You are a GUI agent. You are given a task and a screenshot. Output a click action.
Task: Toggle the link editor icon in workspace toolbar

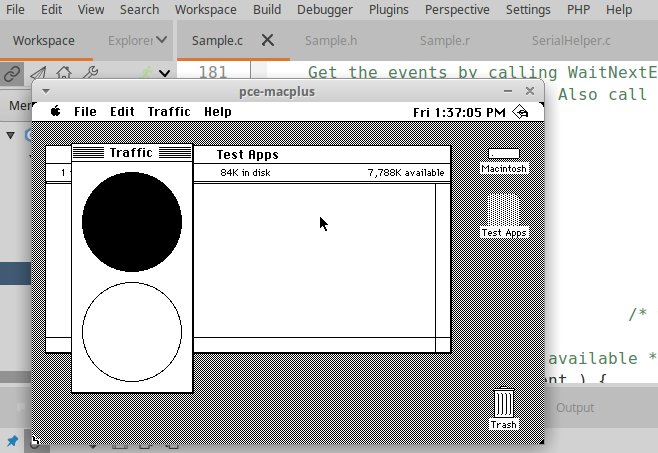coord(12,74)
